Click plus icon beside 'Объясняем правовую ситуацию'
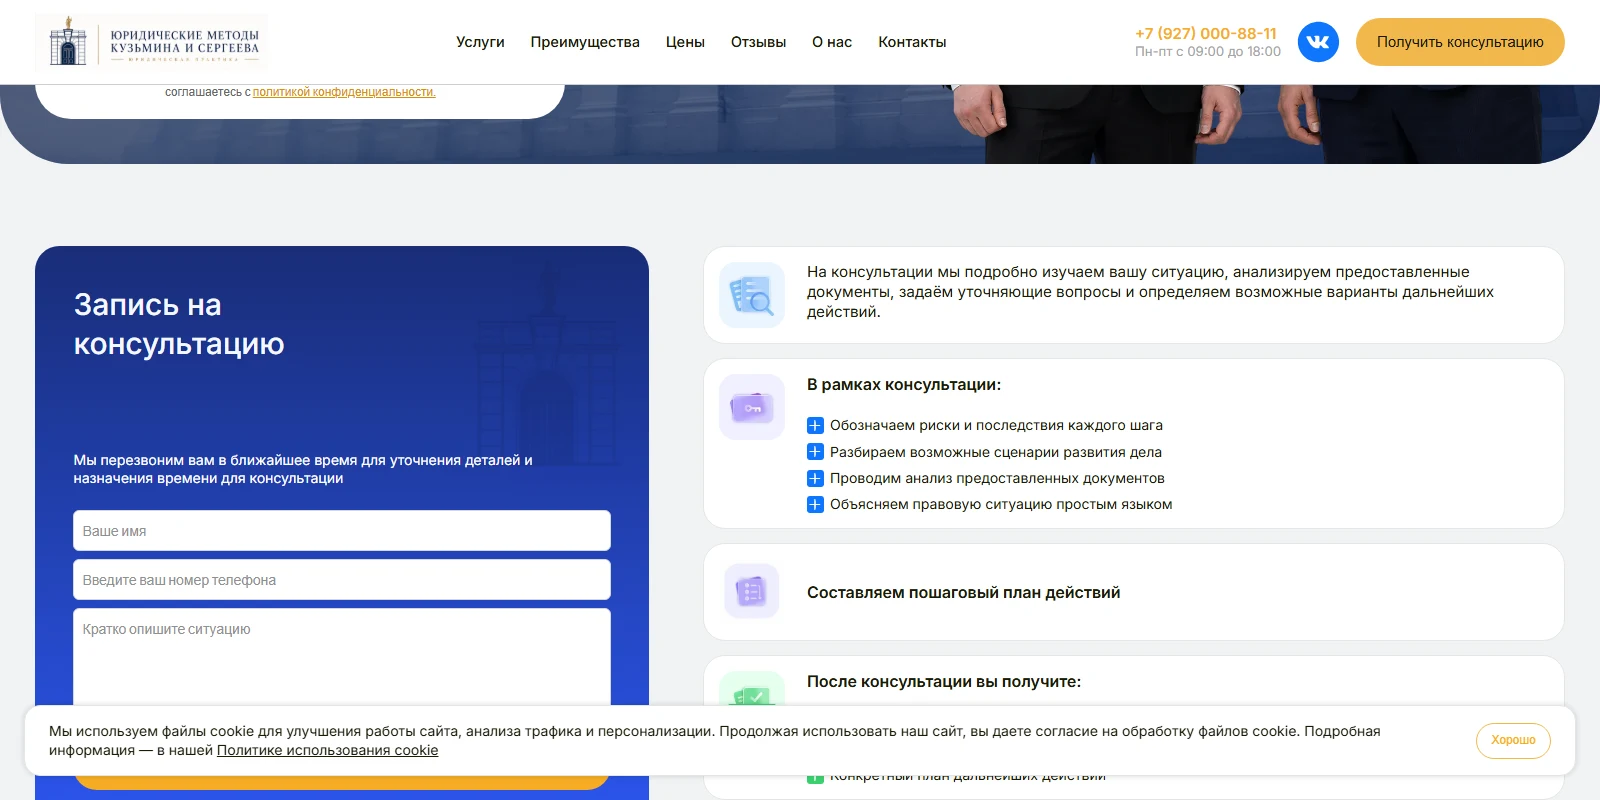1600x800 pixels. 815,504
